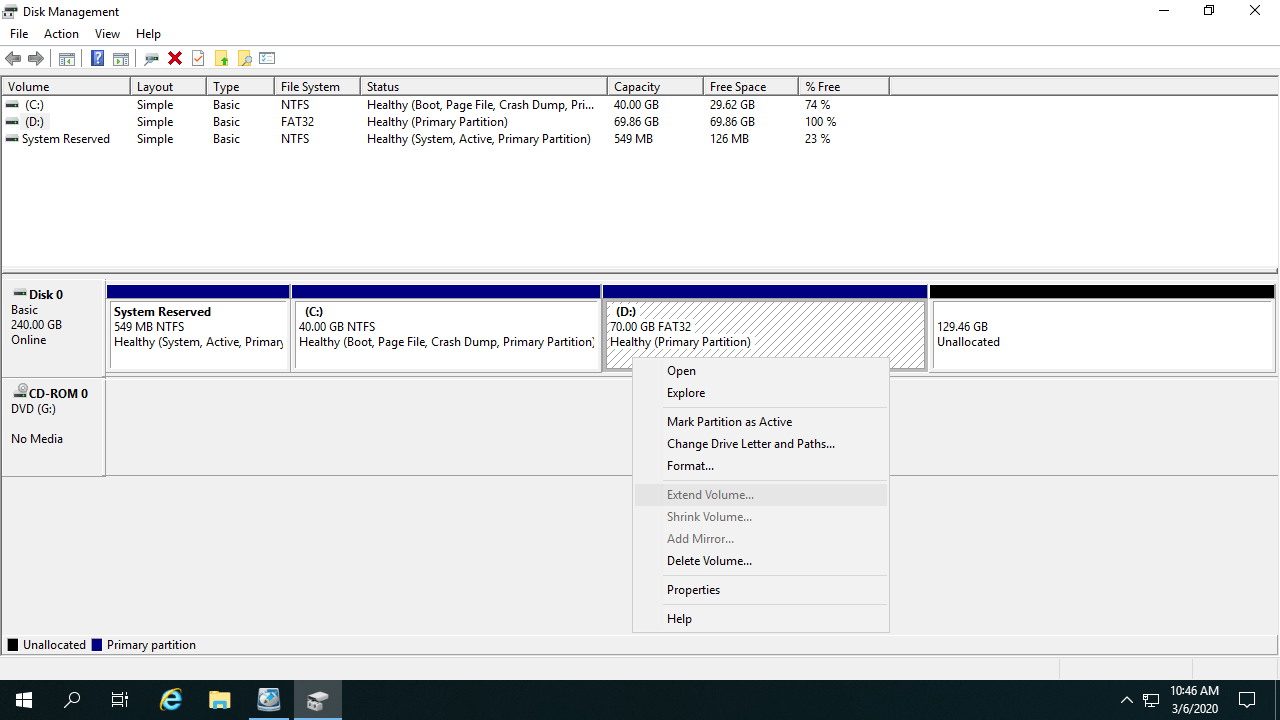Click the red X Delete toolbar icon
This screenshot has height=720, width=1280.
[175, 58]
